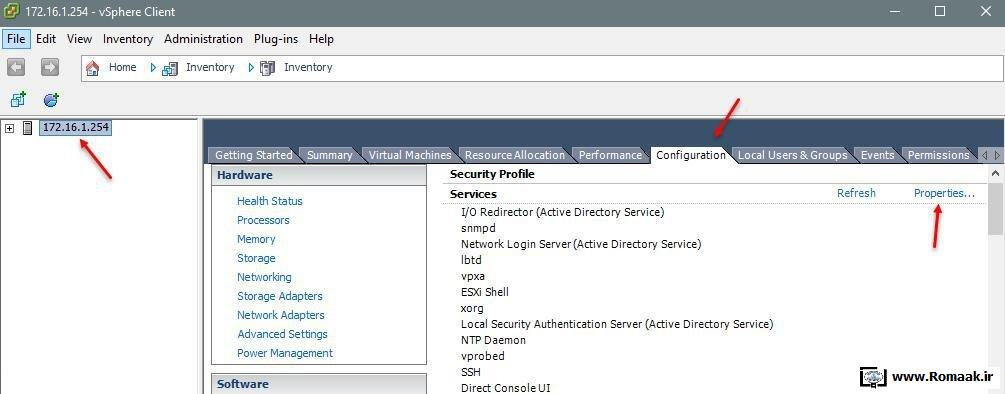
Task: Switch to the Permissions tab
Action: tap(938, 155)
